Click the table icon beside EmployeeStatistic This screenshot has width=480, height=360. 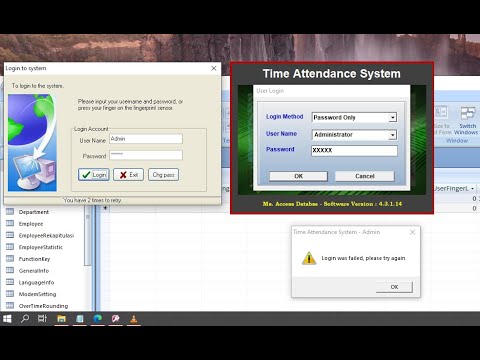10,247
